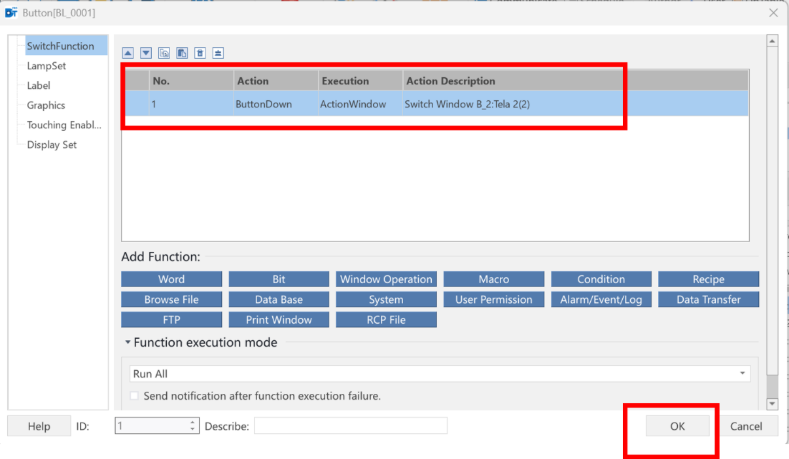789x459 pixels.
Task: Add an RCP File function
Action: coord(386,320)
